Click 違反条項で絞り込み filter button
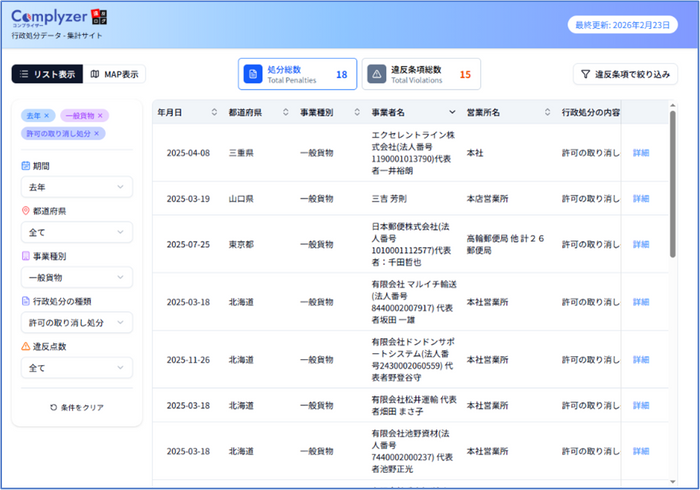The width and height of the screenshot is (700, 490). [x=625, y=74]
